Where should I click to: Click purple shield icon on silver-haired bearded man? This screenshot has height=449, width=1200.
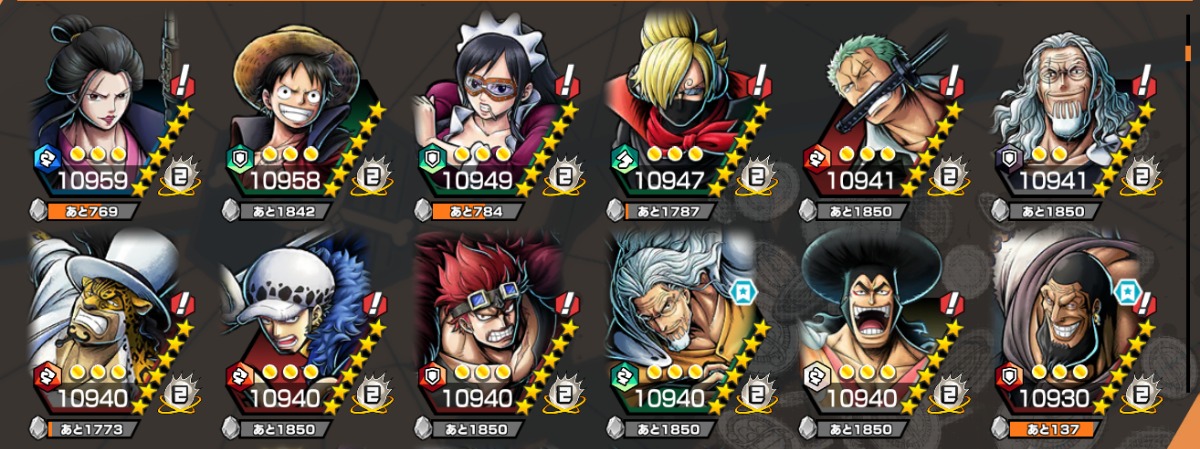(x=1008, y=156)
